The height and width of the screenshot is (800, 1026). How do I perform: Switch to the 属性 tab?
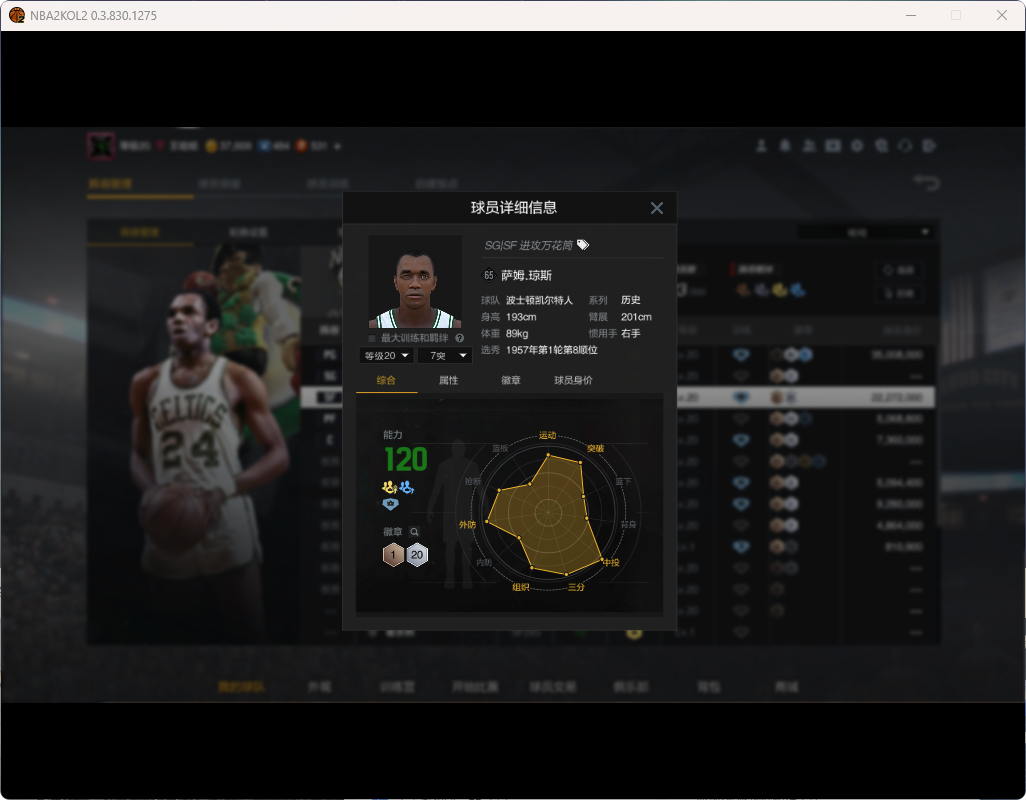(448, 380)
